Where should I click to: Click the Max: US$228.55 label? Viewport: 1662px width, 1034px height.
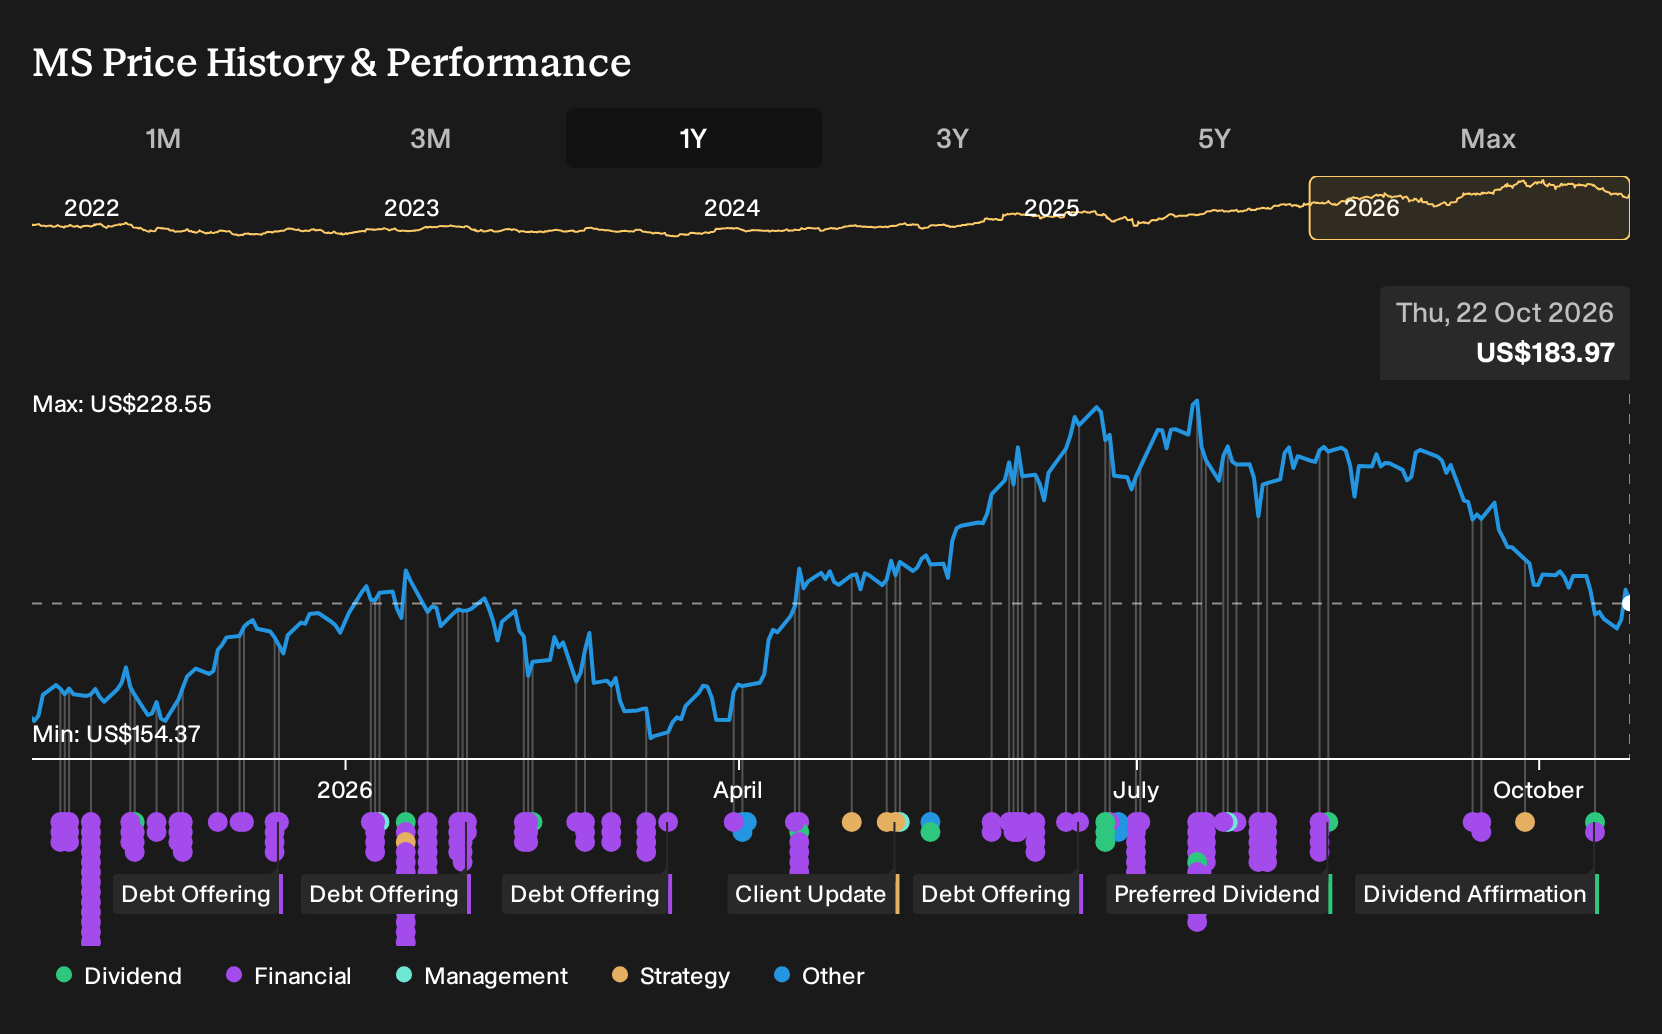click(x=122, y=404)
